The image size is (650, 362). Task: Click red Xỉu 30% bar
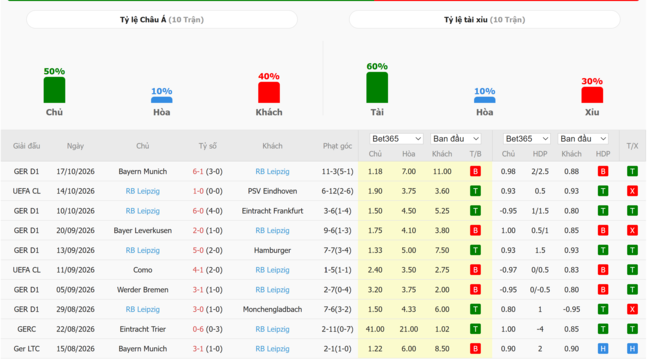click(592, 95)
